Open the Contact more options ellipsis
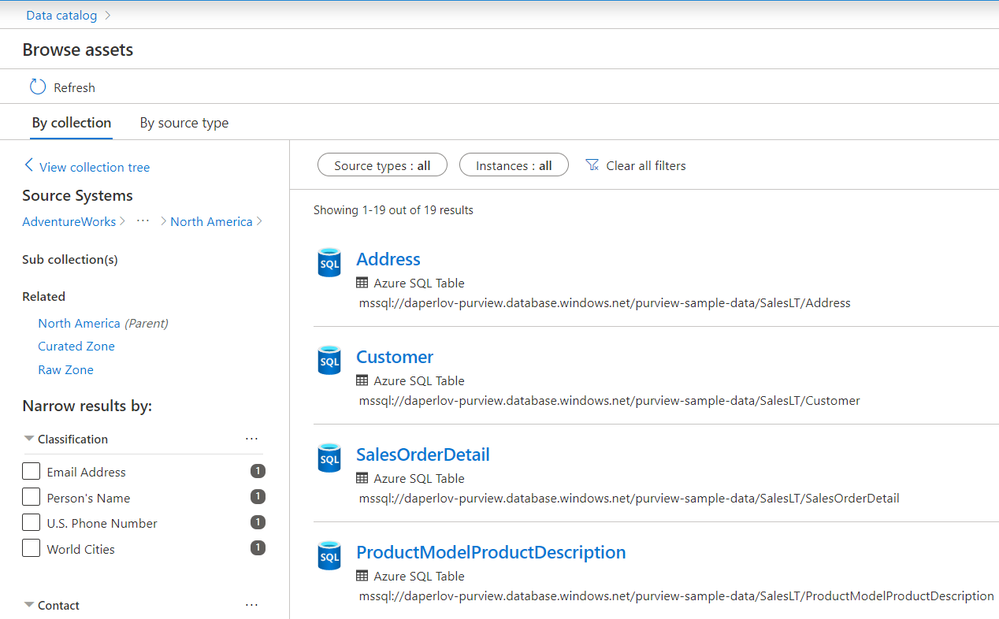The width and height of the screenshot is (999, 619). click(x=252, y=605)
